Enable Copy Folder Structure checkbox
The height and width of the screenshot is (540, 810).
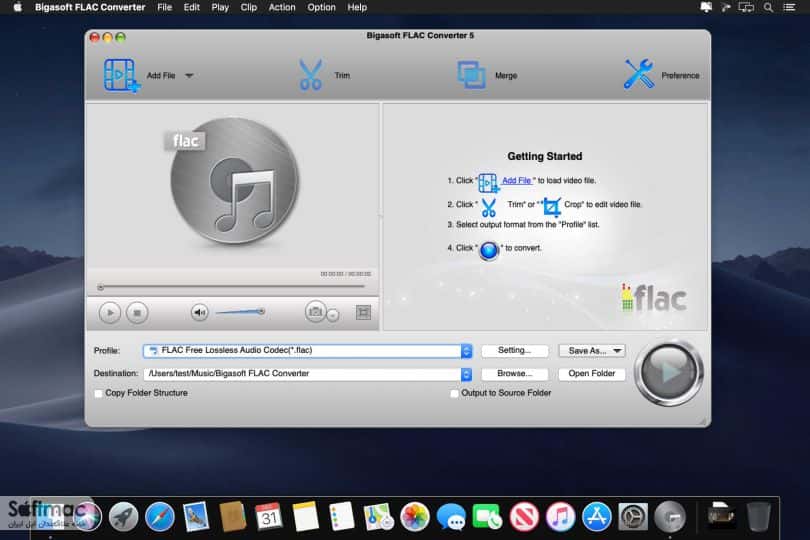(98, 393)
